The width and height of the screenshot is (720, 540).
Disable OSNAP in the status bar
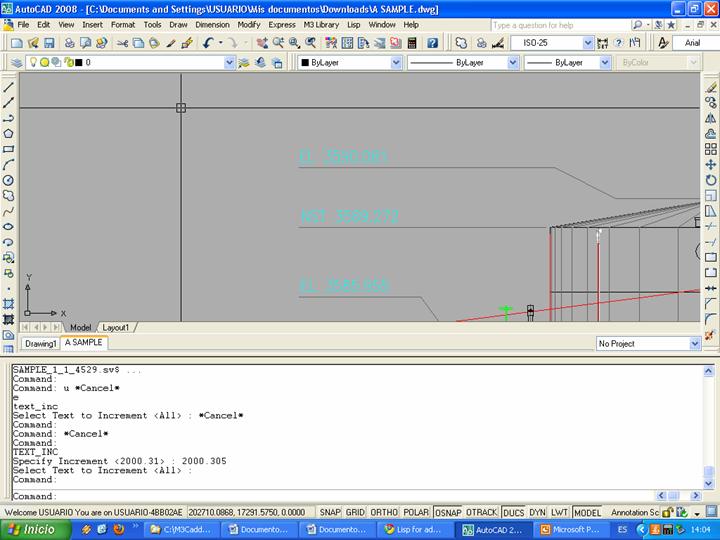pos(448,512)
